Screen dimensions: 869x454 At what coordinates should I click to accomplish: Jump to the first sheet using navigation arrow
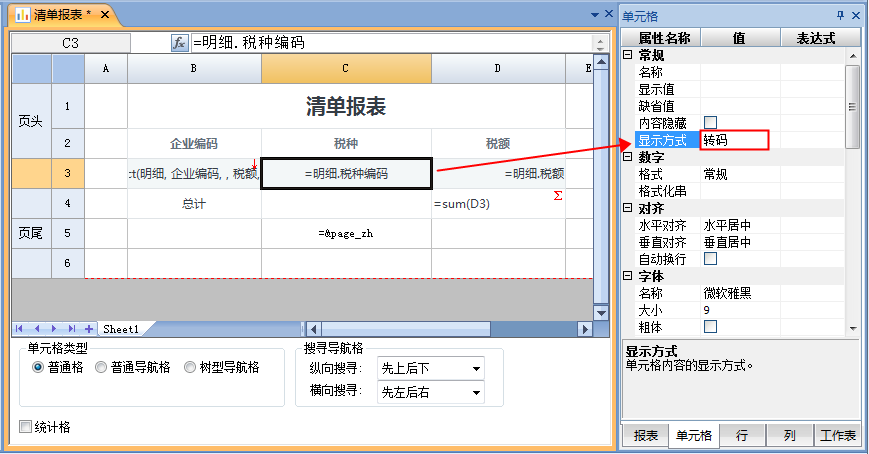tap(20, 329)
